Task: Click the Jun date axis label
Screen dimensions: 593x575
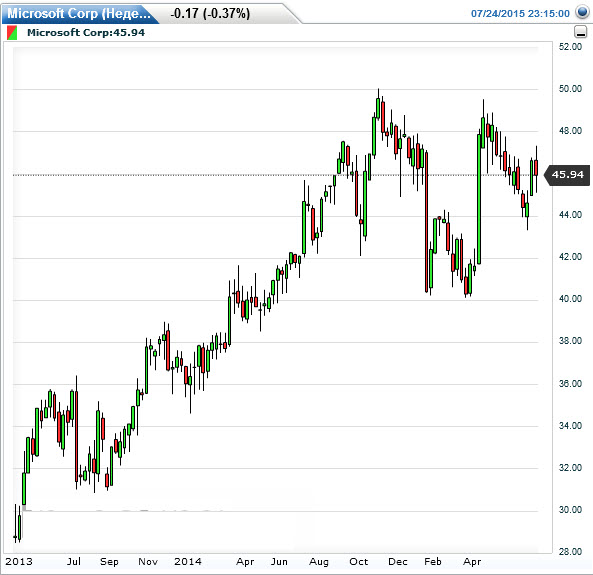Action: click(279, 561)
